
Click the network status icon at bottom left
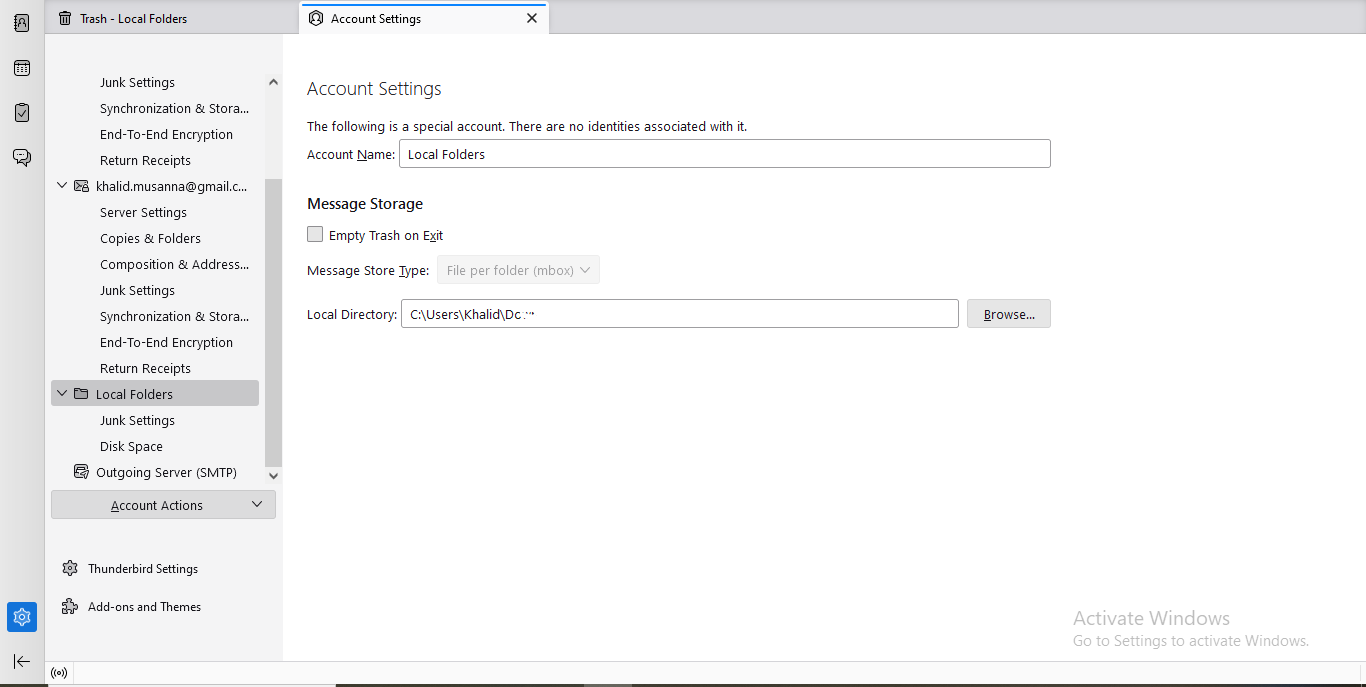(x=58, y=673)
